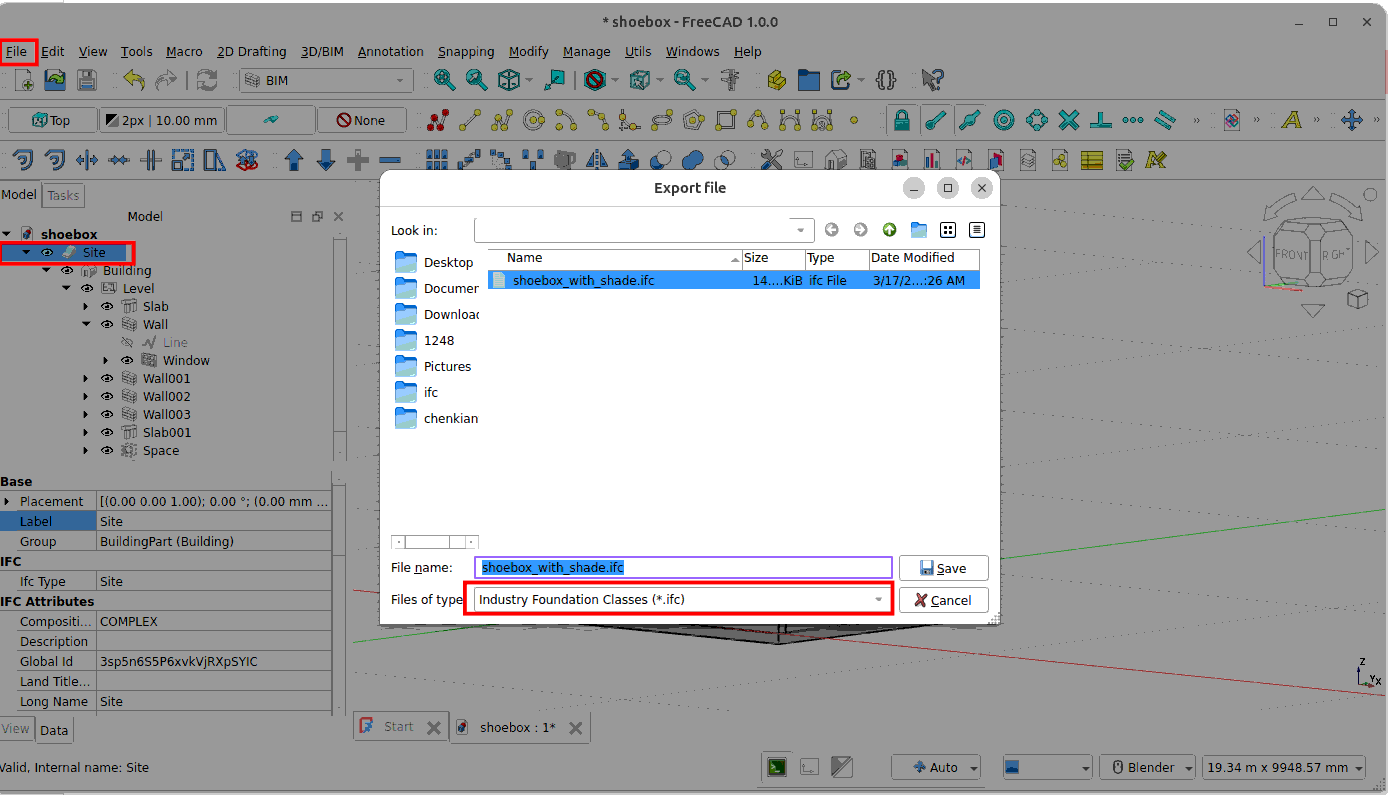The image size is (1388, 795).
Task: Click the Cancel button
Action: click(x=943, y=600)
